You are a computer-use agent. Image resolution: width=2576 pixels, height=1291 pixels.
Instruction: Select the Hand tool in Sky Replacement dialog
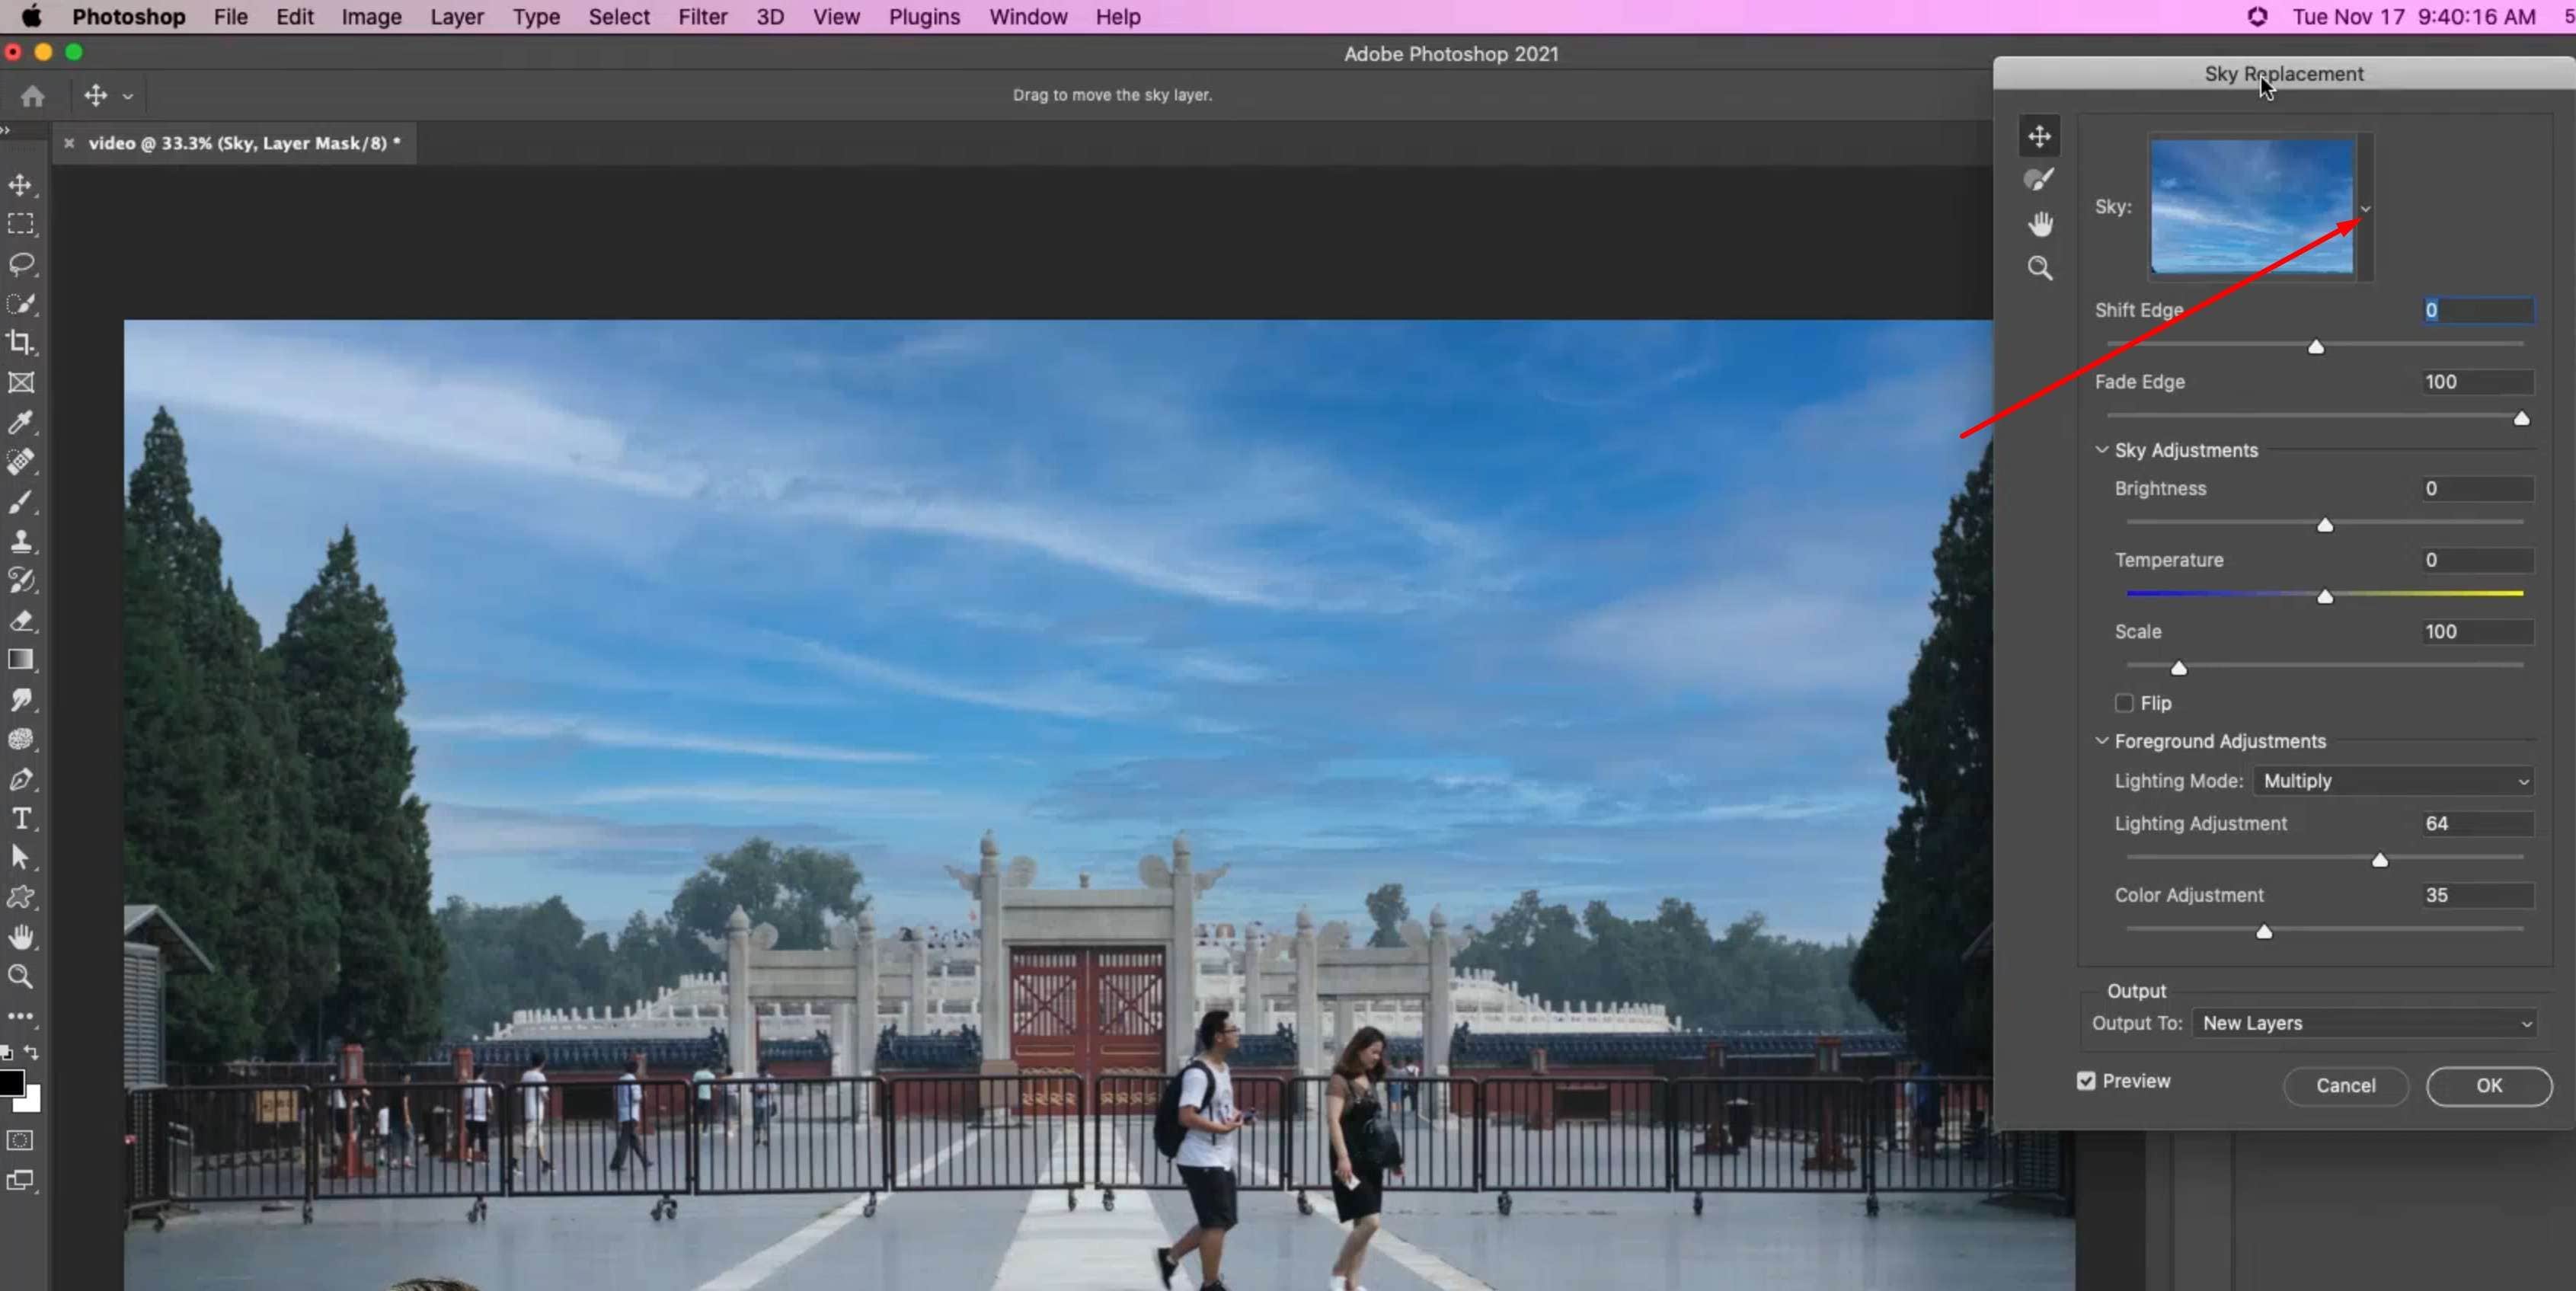(x=2039, y=224)
